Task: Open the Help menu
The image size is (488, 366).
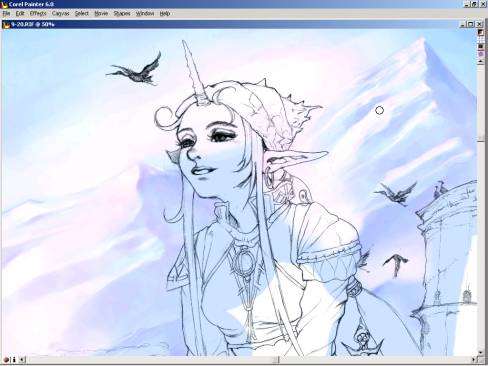Action: (x=165, y=14)
